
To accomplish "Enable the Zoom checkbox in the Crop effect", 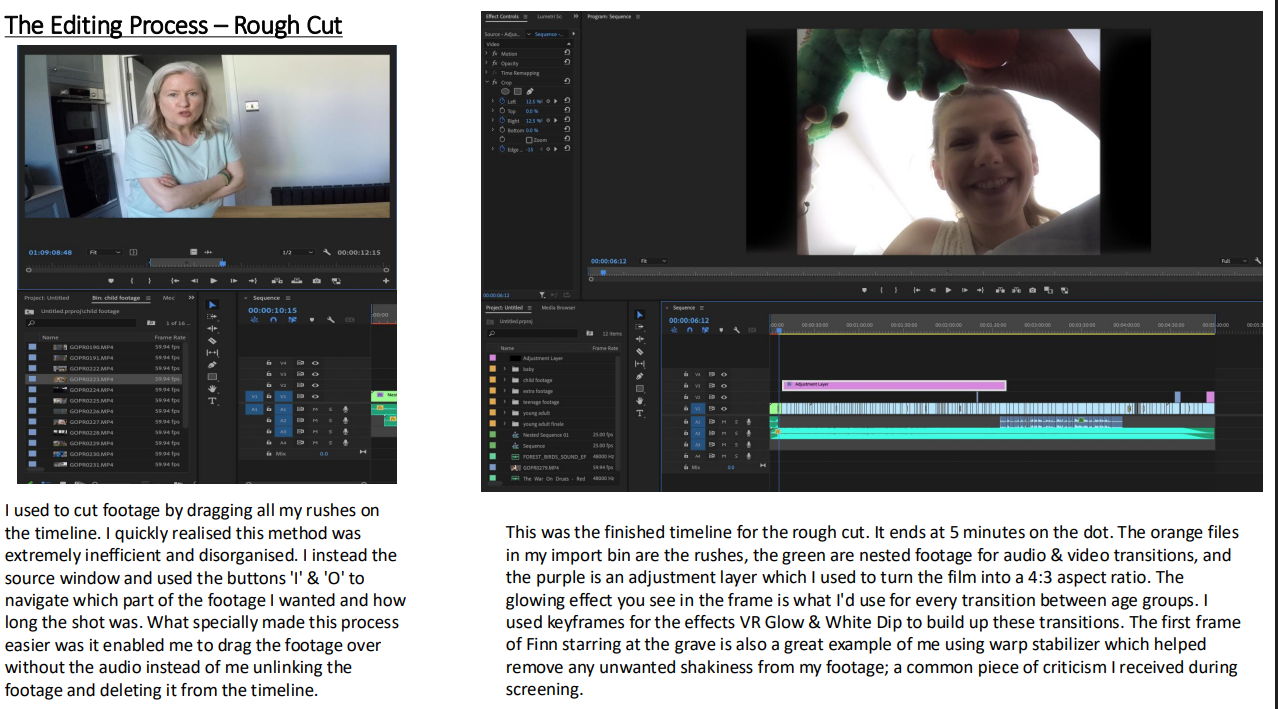I will (529, 140).
